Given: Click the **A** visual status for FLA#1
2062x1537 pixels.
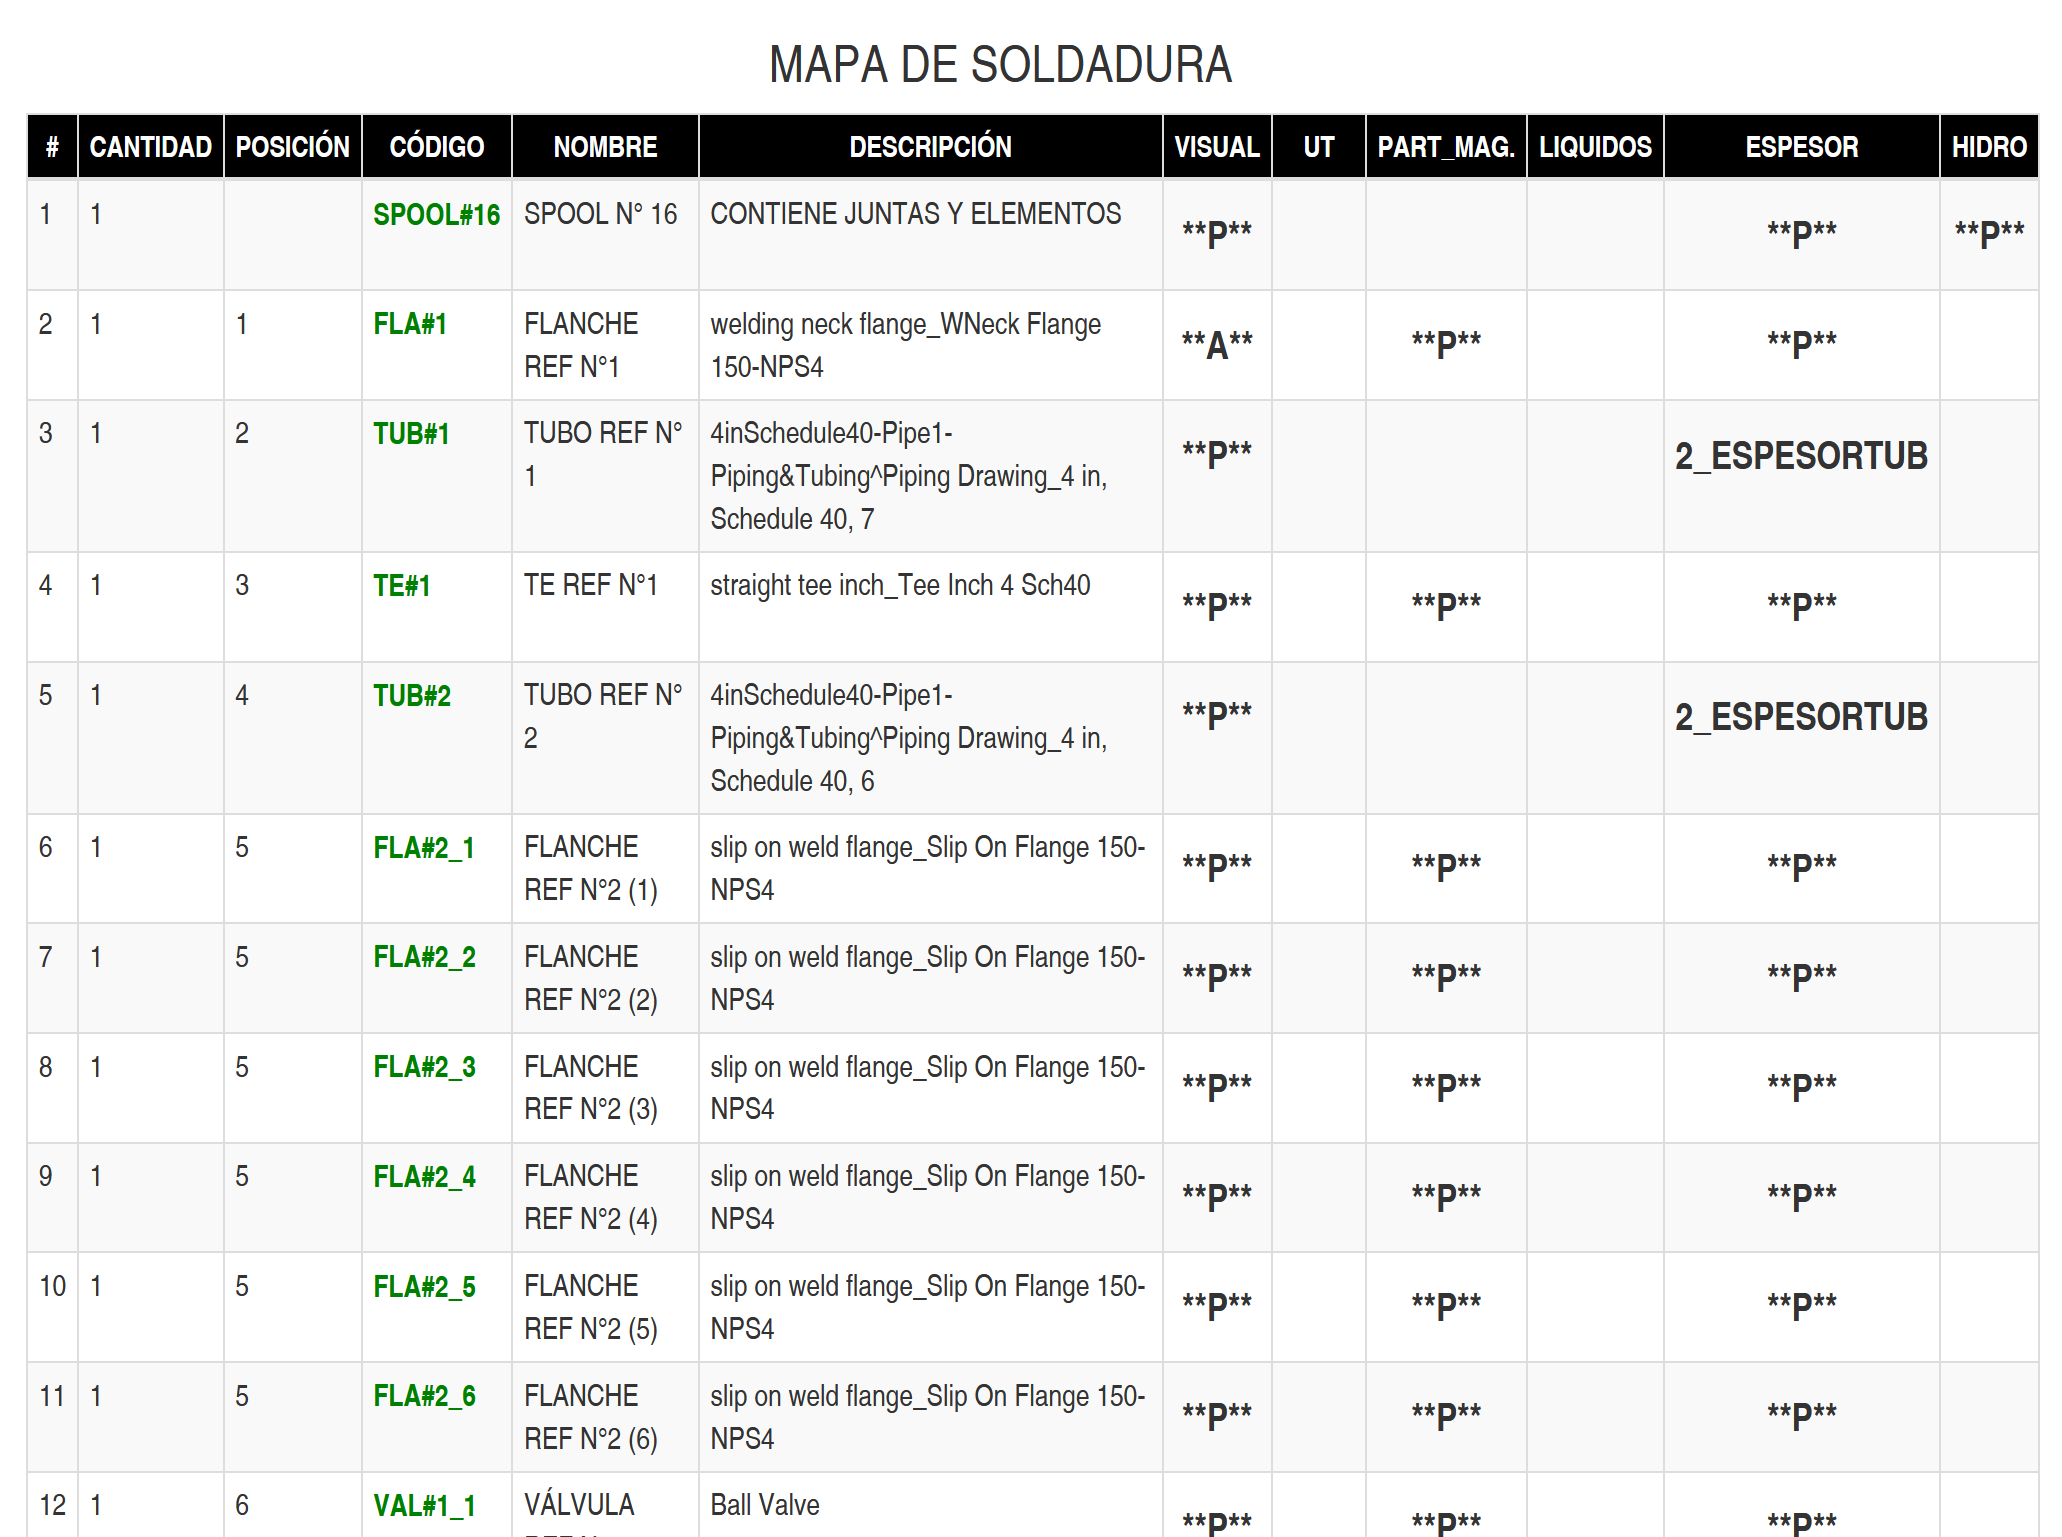Looking at the screenshot, I should pyautogui.click(x=1216, y=344).
